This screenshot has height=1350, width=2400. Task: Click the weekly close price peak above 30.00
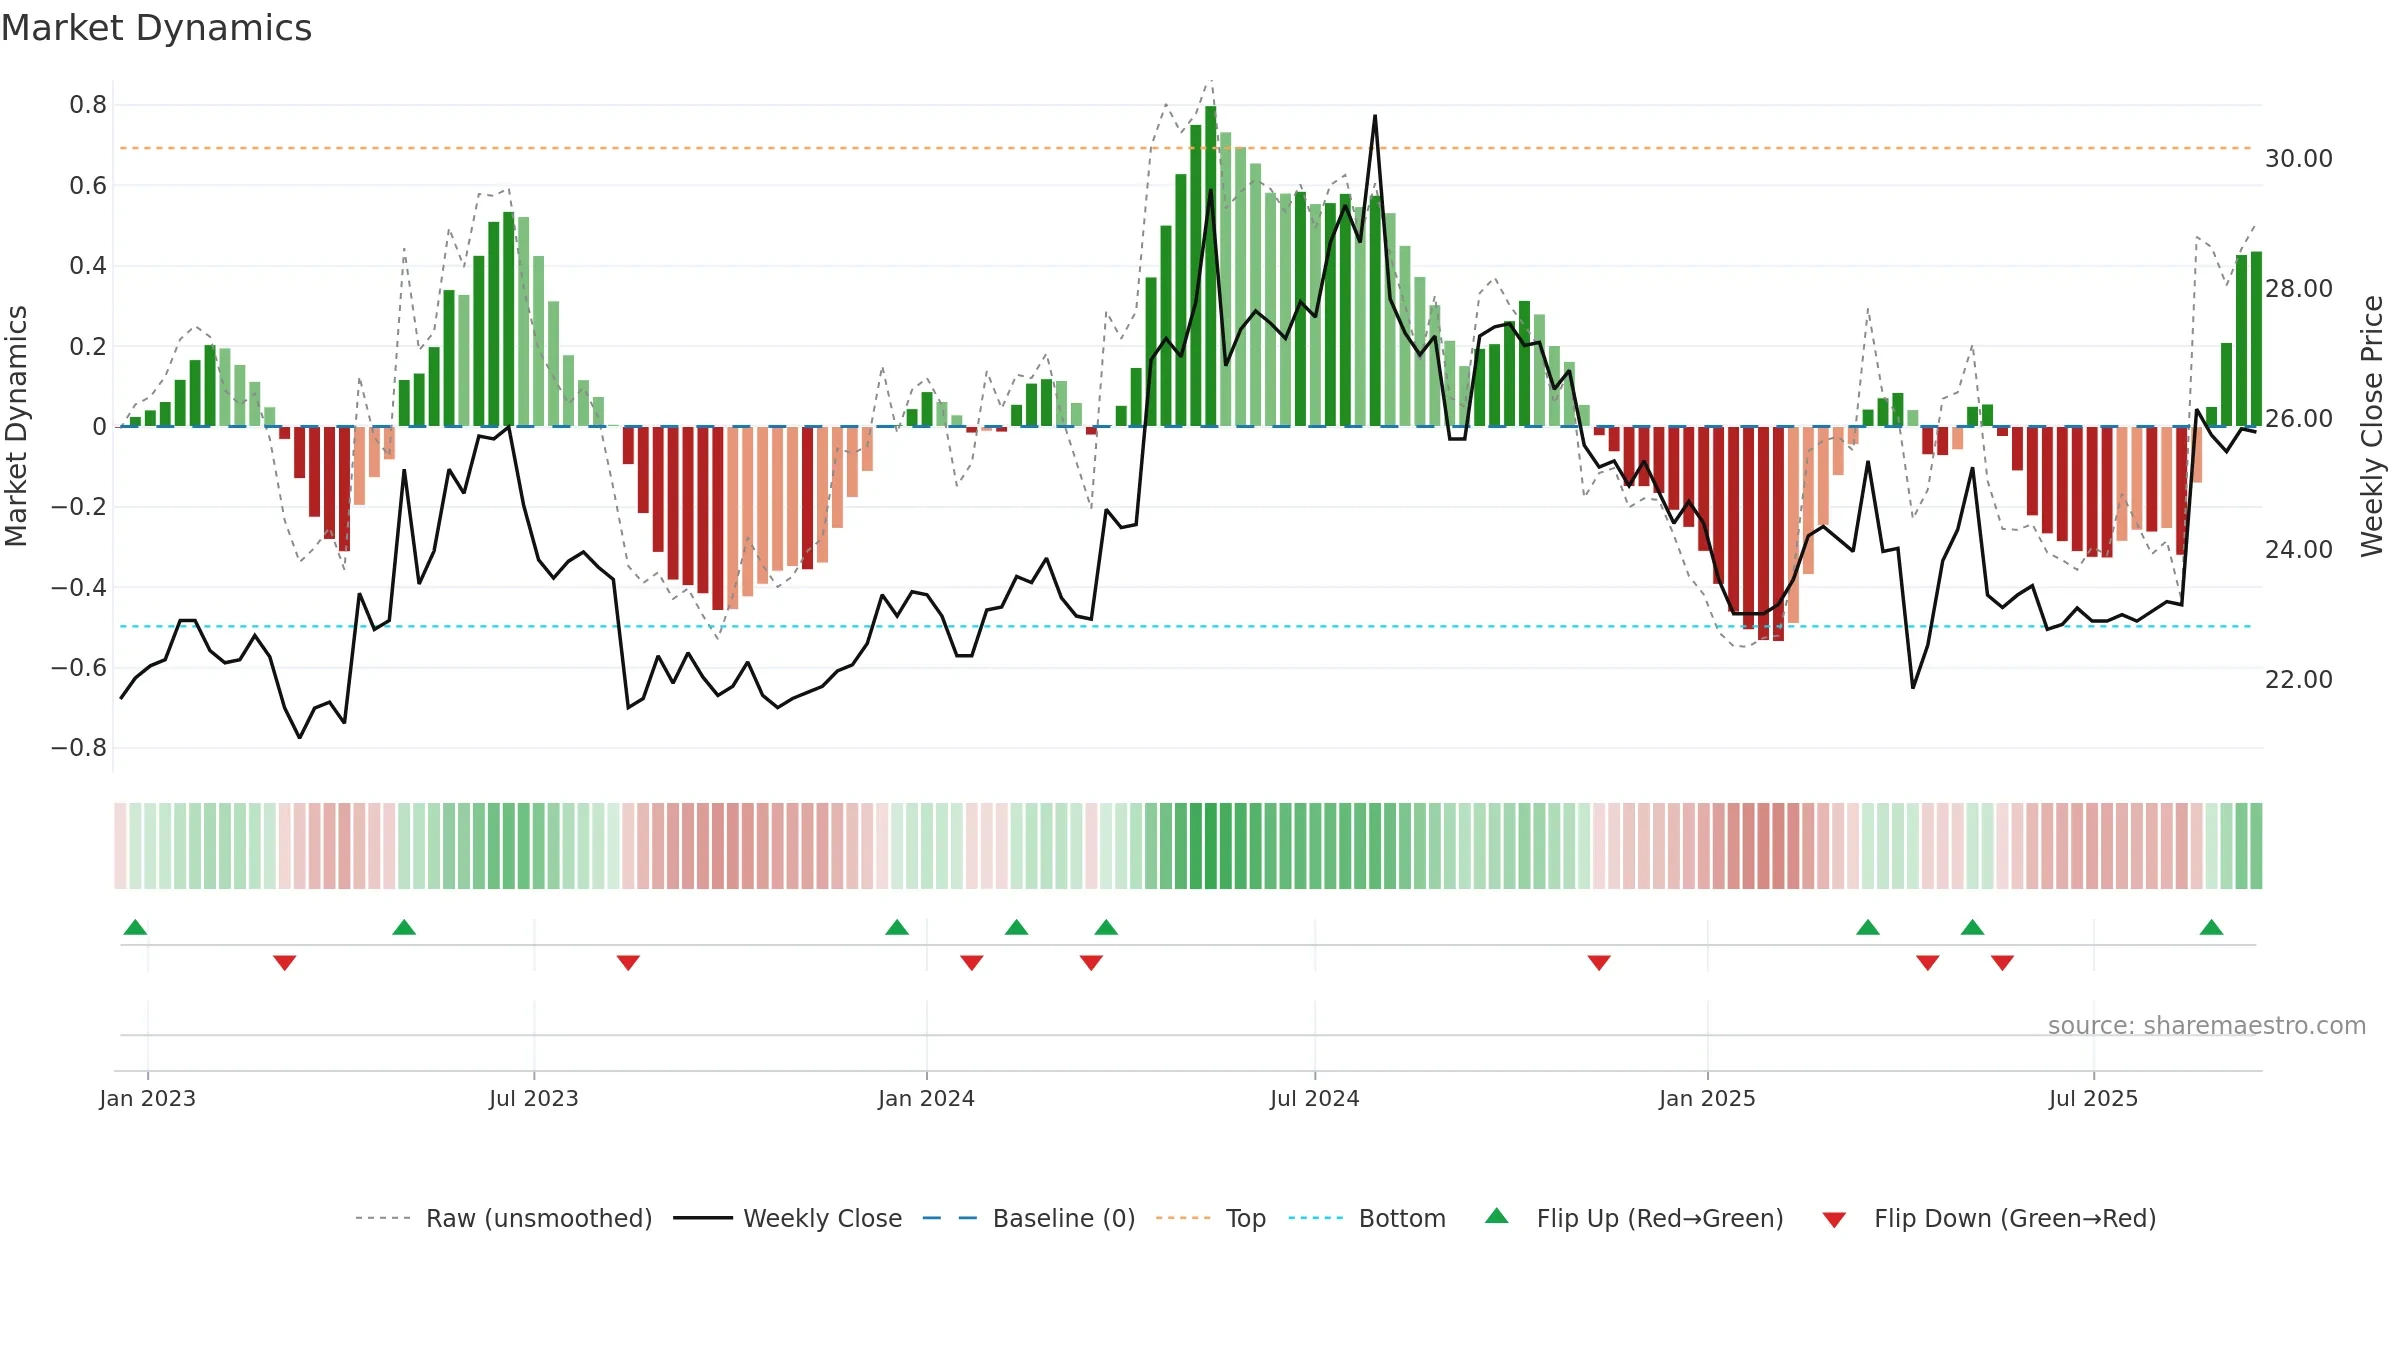(1375, 117)
